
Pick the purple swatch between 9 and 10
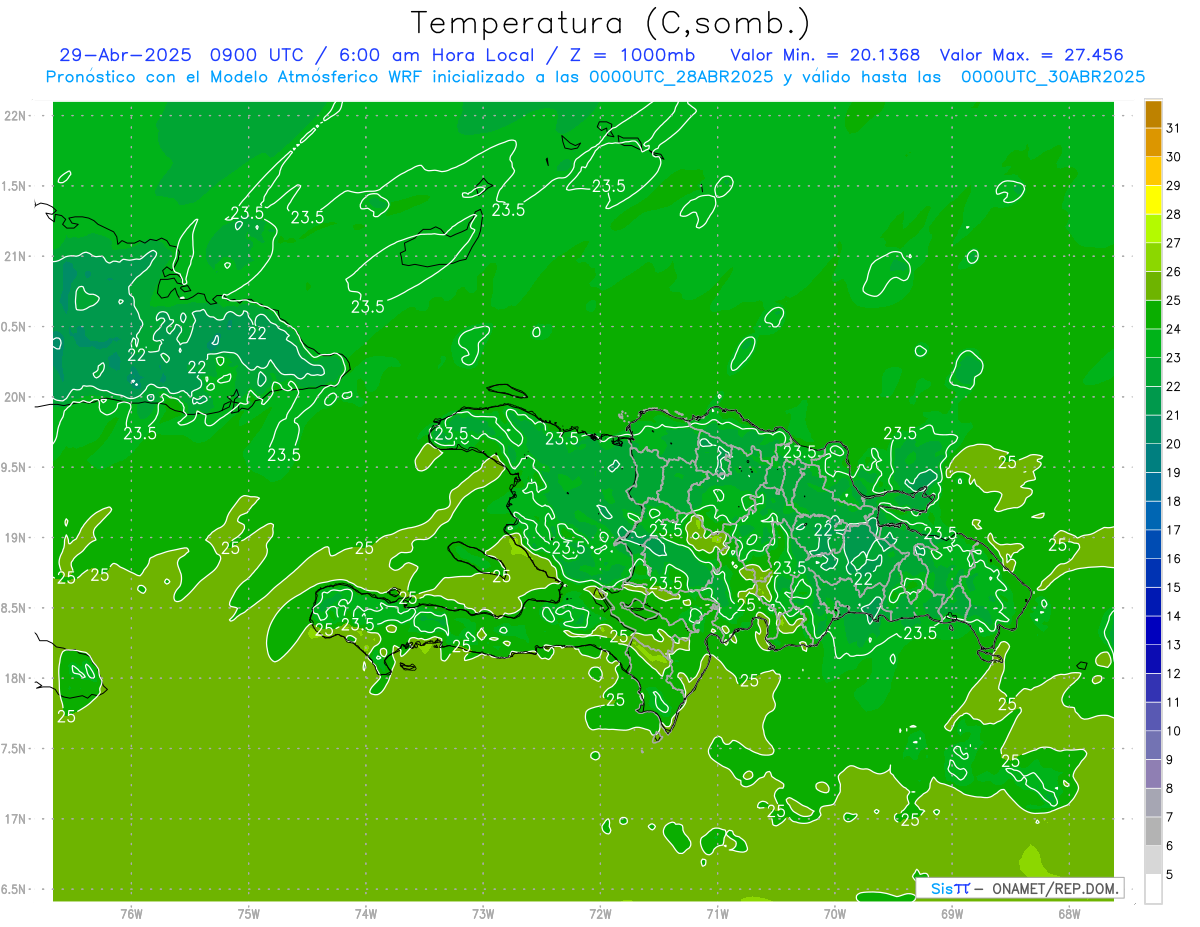1153,745
